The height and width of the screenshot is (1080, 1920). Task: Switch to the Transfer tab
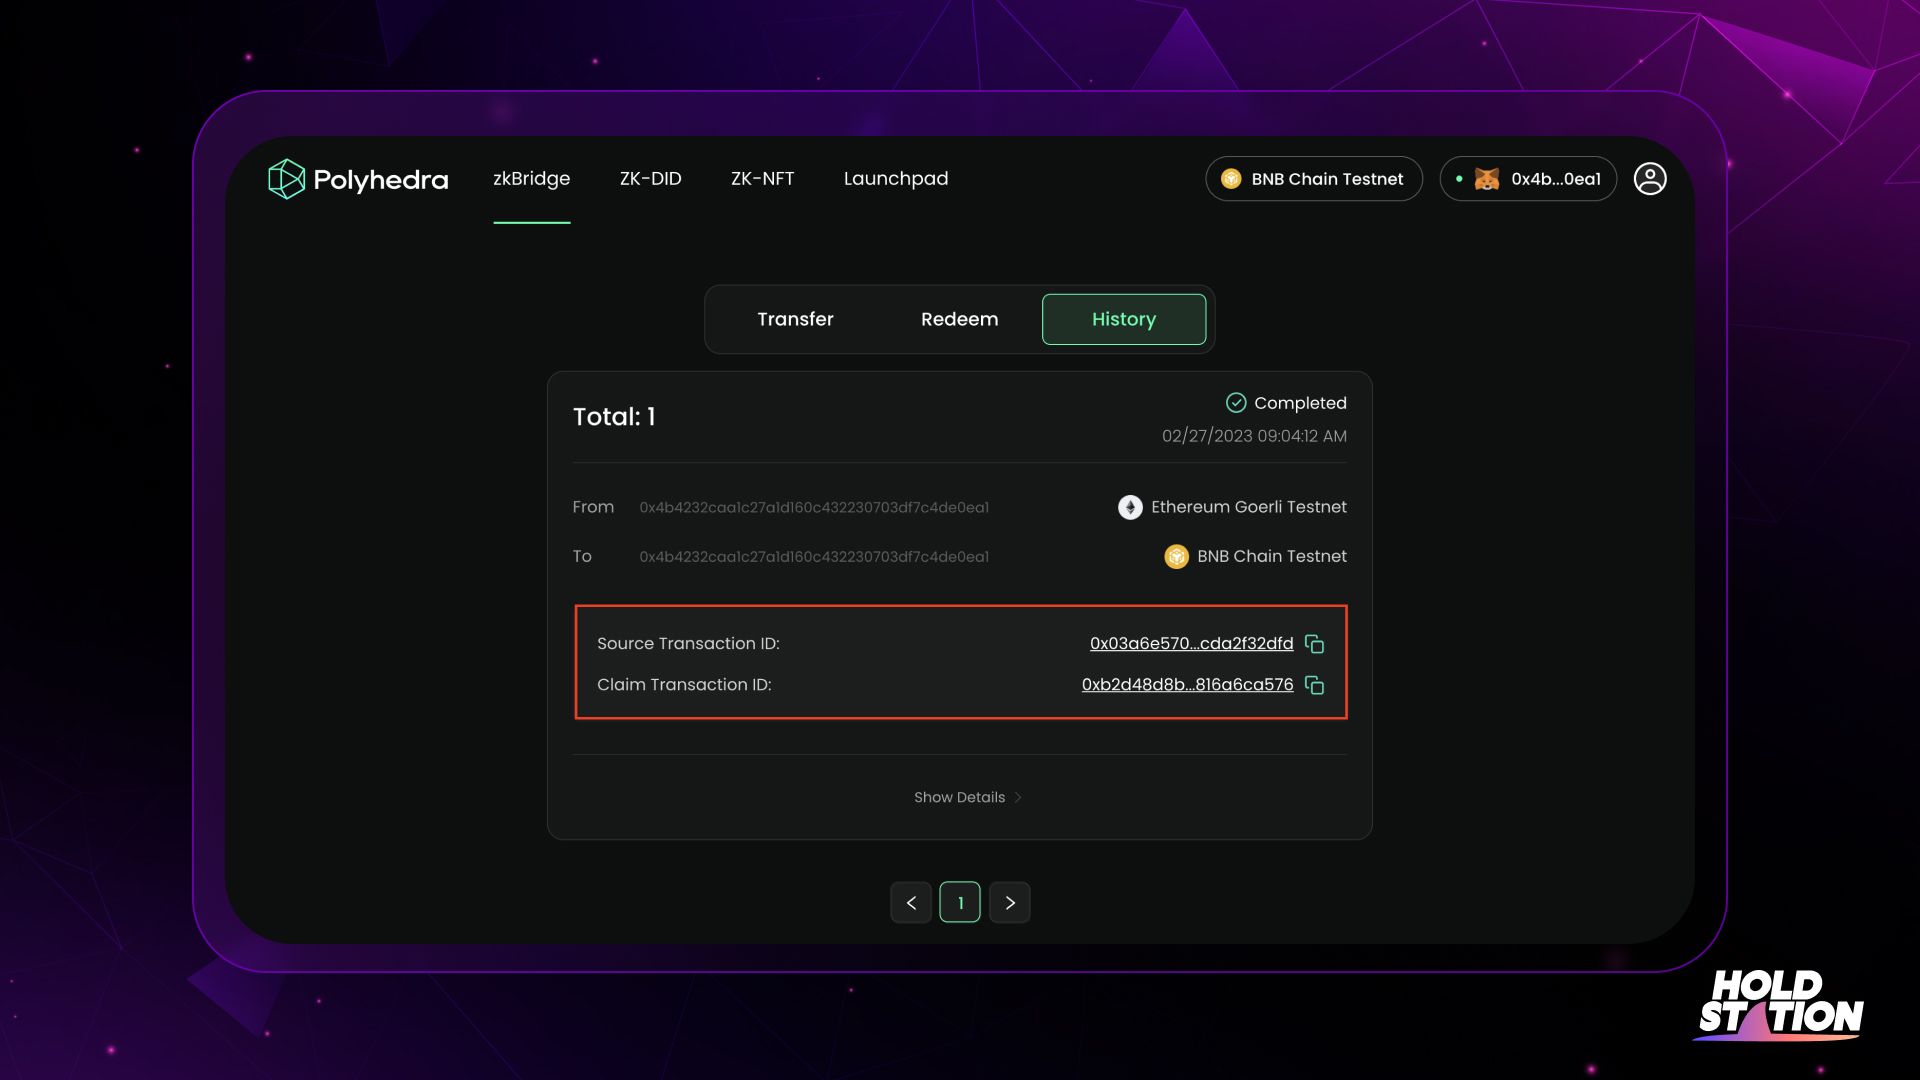coord(795,319)
